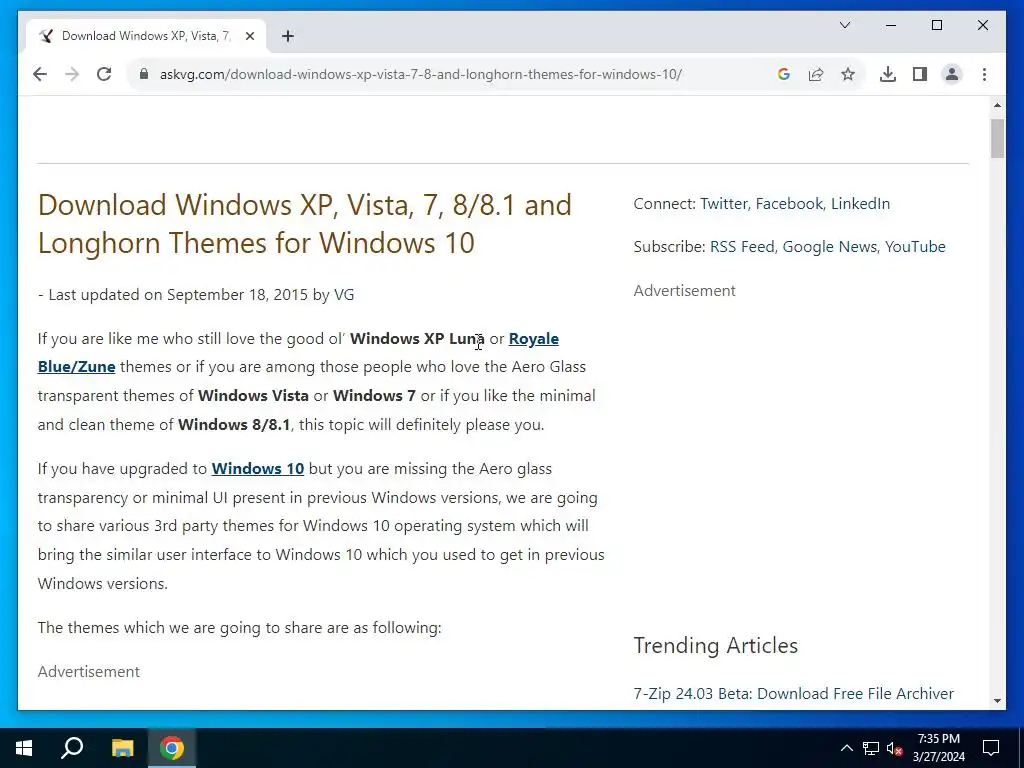This screenshot has width=1024, height=768.
Task: Click the Google icon in the address bar
Action: [784, 74]
